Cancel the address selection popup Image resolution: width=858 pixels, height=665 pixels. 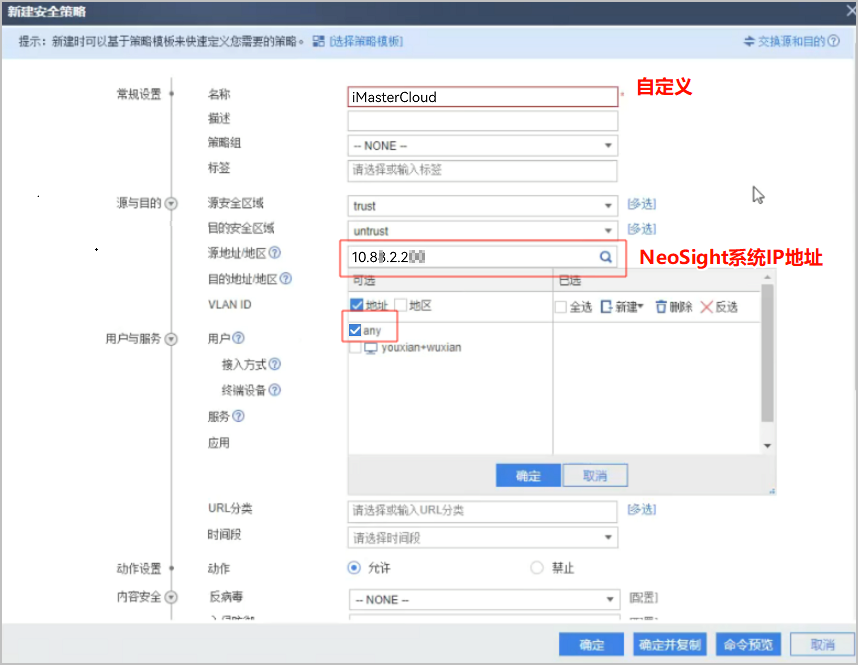[595, 475]
